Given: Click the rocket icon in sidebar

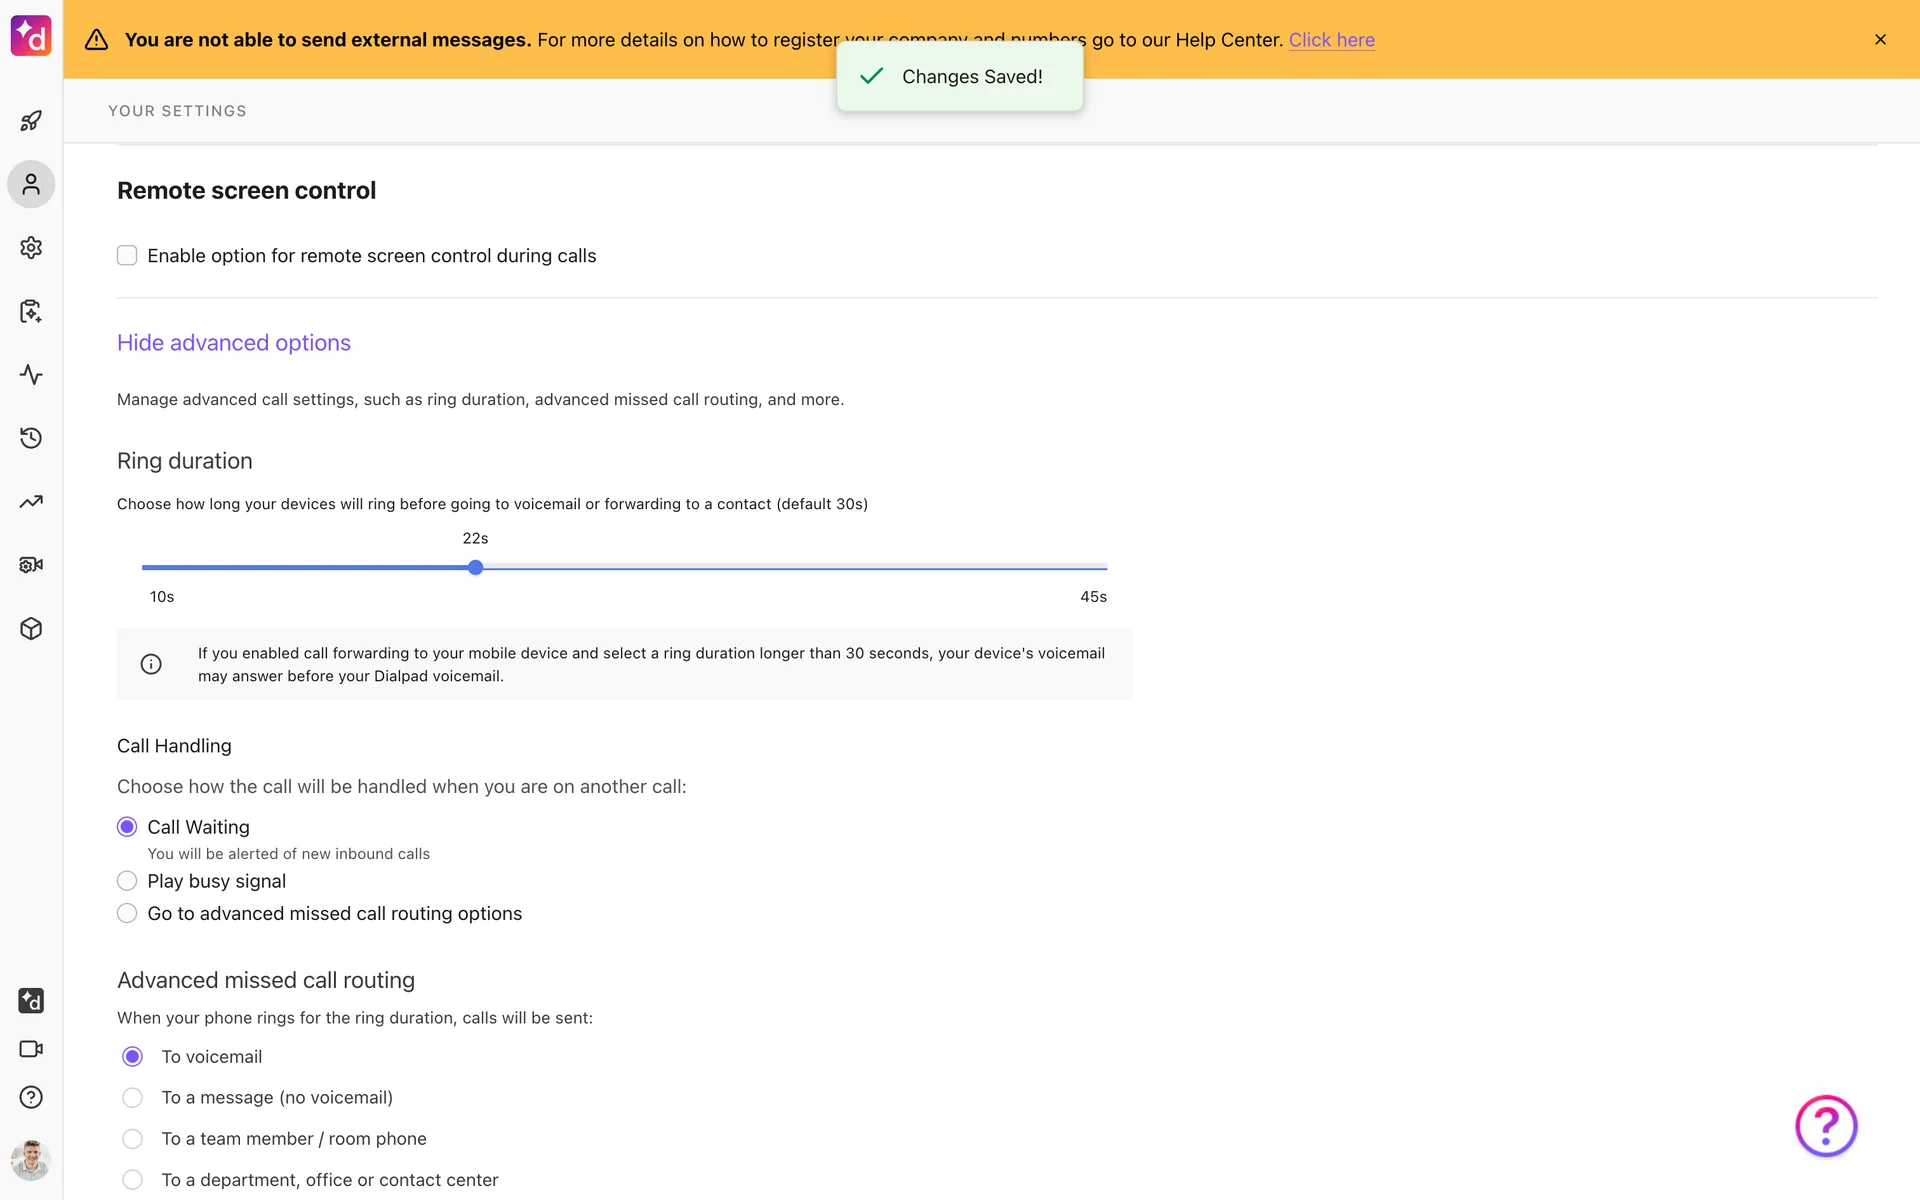Looking at the screenshot, I should [x=31, y=121].
